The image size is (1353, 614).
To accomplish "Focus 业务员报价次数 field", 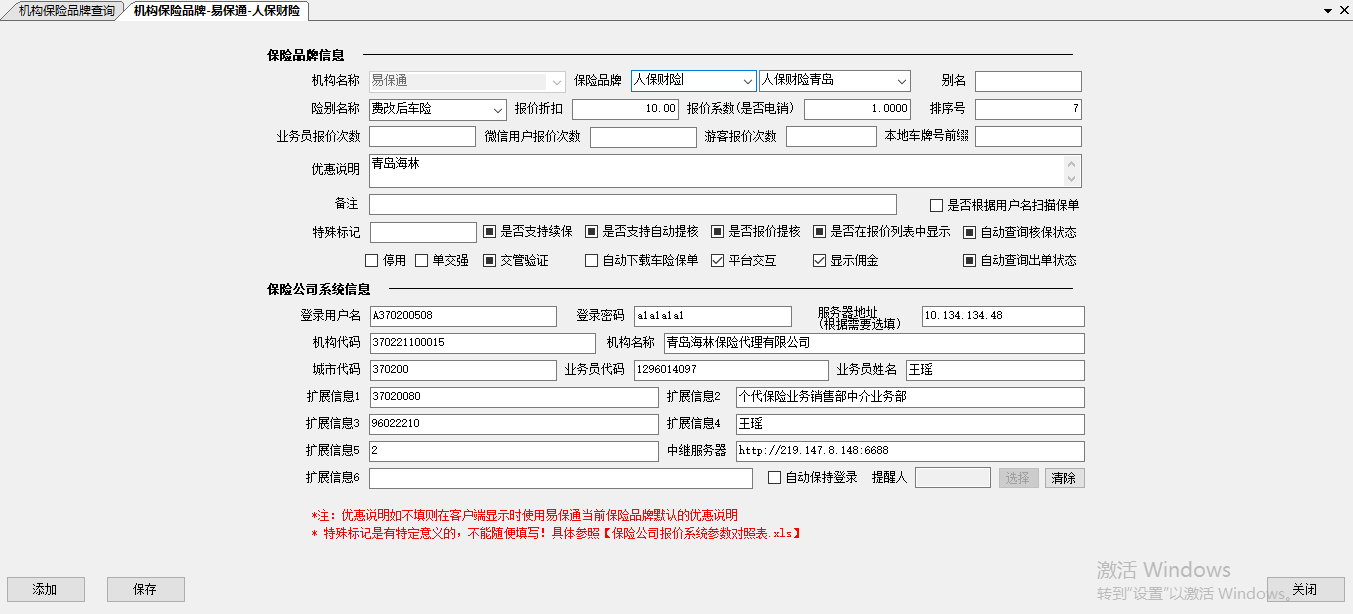I will coord(422,137).
